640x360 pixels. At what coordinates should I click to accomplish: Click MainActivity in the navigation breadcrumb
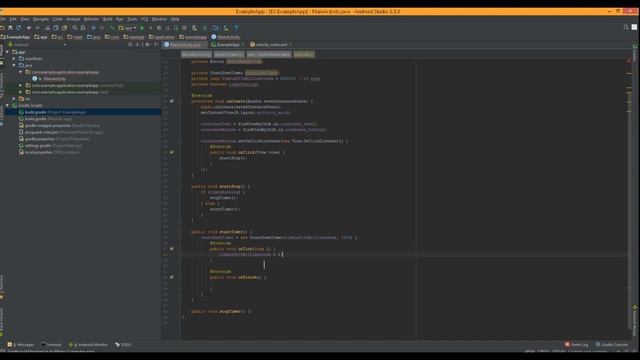pos(226,37)
